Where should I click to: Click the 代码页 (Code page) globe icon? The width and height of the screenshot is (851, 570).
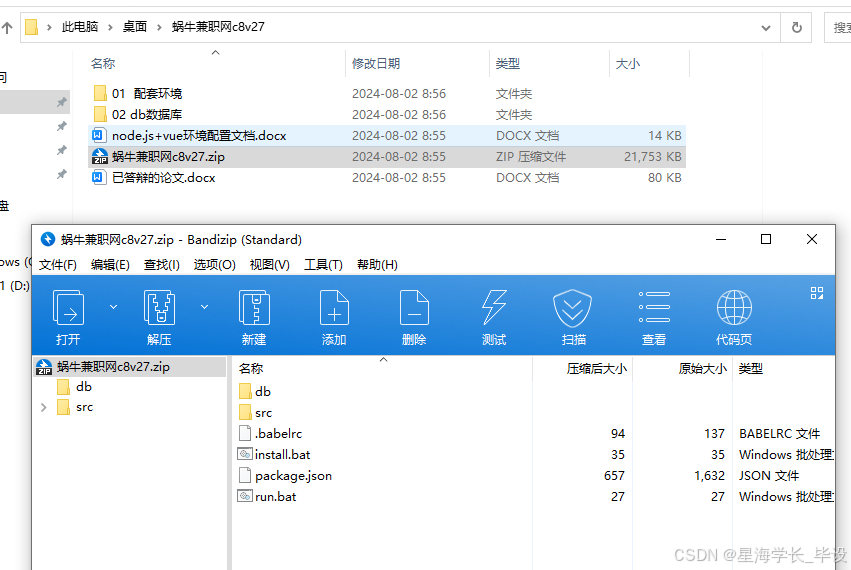click(734, 307)
